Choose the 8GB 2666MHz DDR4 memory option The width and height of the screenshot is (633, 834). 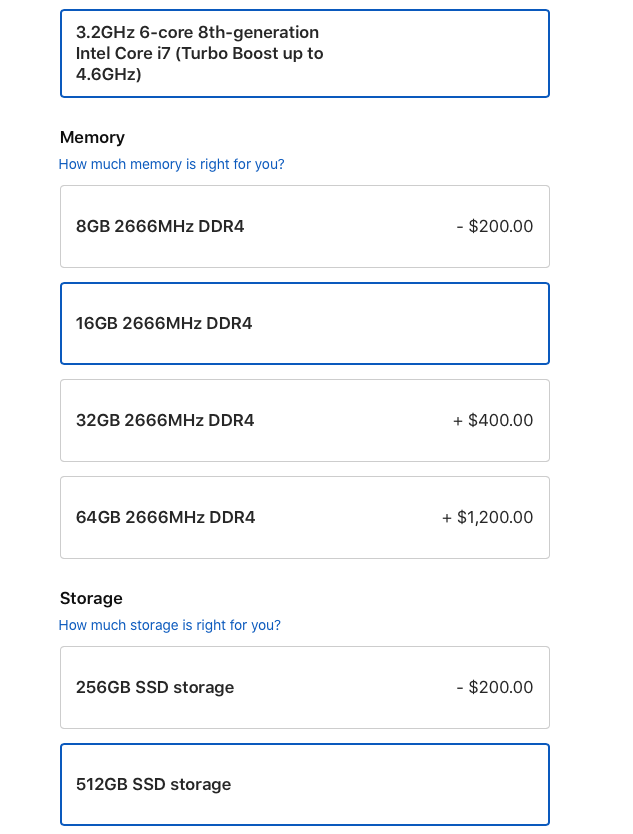(305, 226)
